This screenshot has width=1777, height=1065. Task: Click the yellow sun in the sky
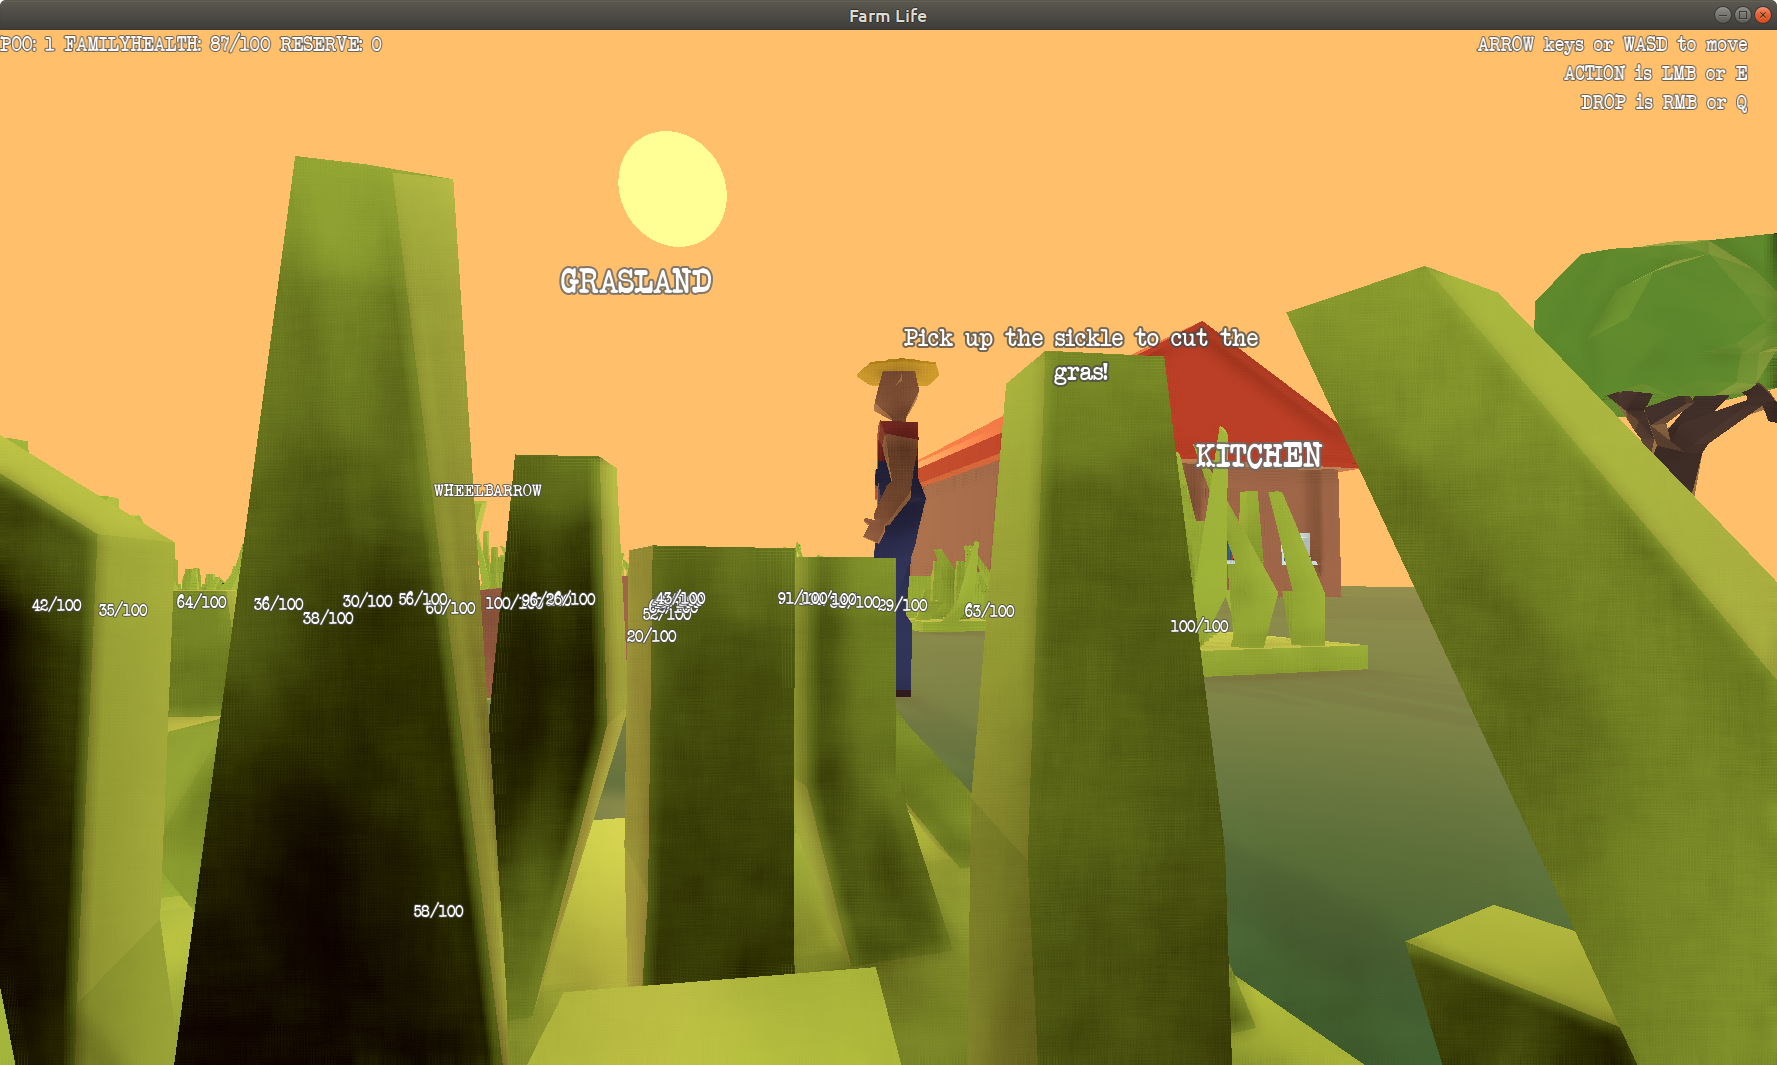coord(672,189)
